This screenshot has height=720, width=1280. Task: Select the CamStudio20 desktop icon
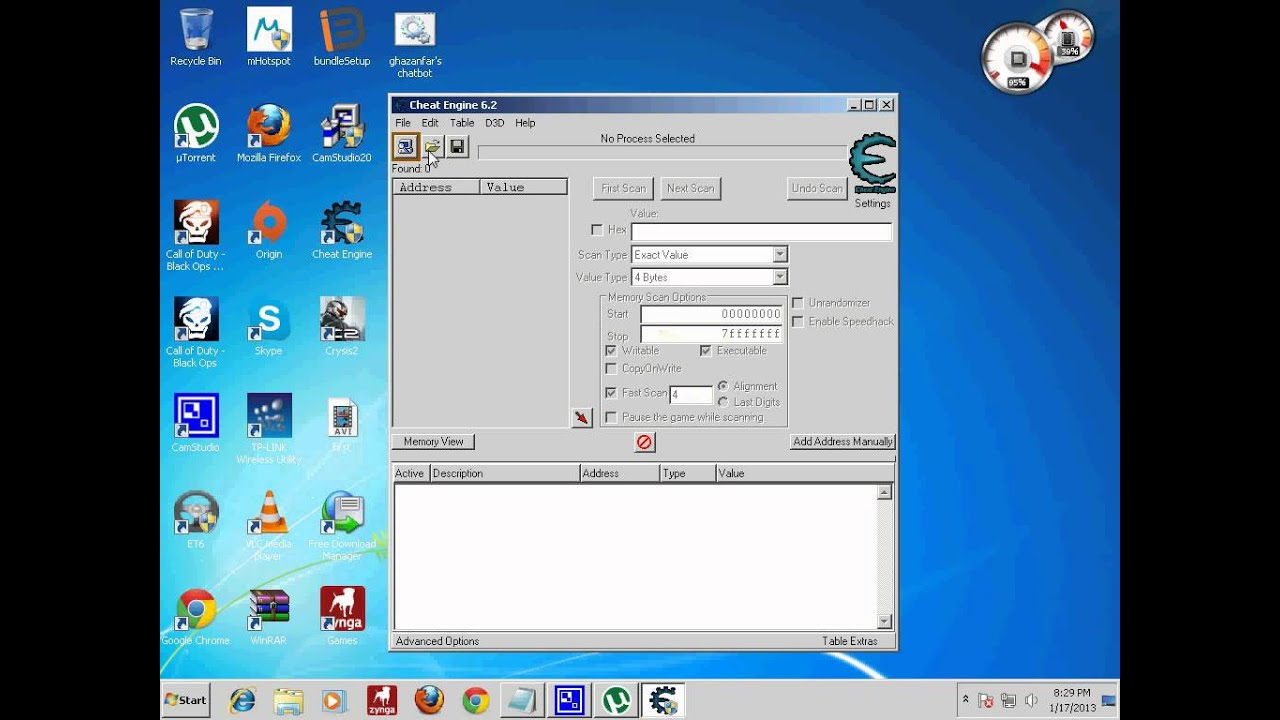click(x=342, y=134)
